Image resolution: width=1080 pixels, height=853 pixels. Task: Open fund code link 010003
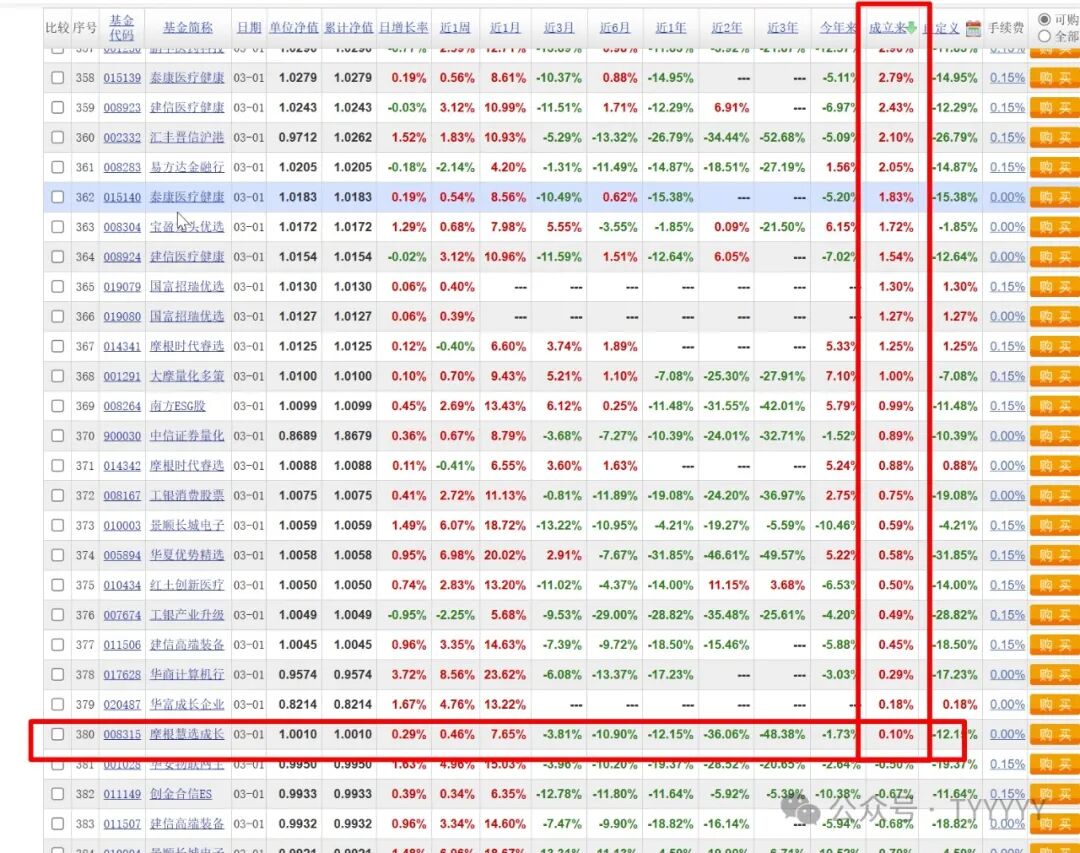pyautogui.click(x=122, y=526)
